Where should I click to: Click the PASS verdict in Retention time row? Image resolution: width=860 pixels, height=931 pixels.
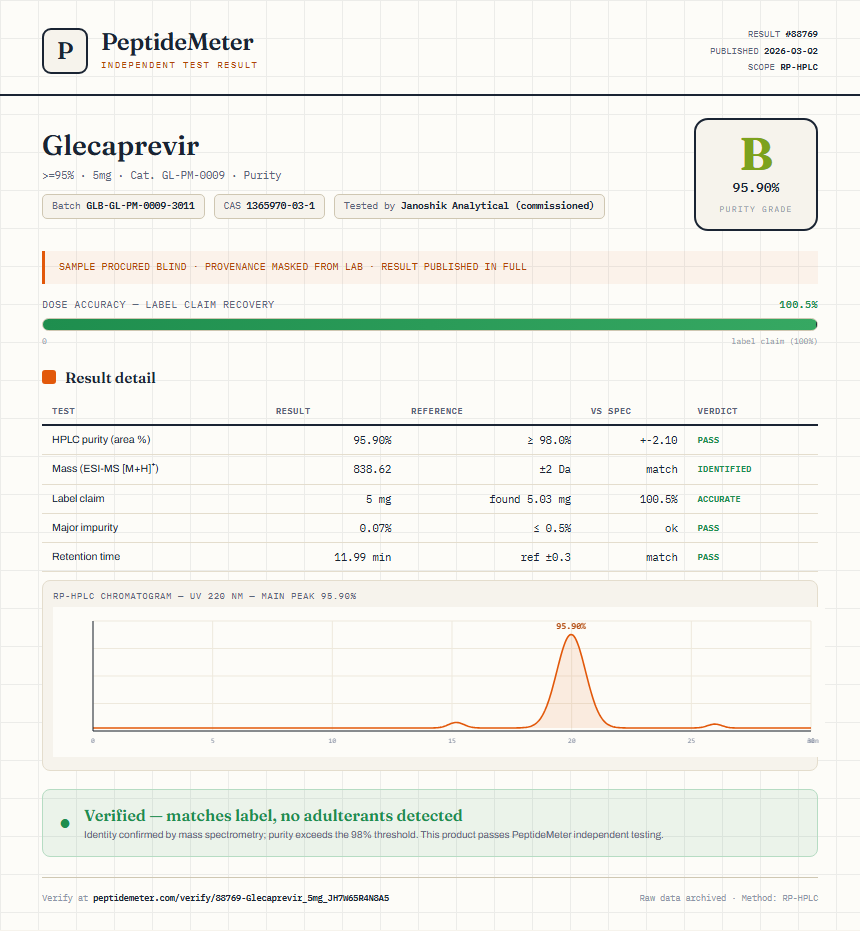click(708, 557)
